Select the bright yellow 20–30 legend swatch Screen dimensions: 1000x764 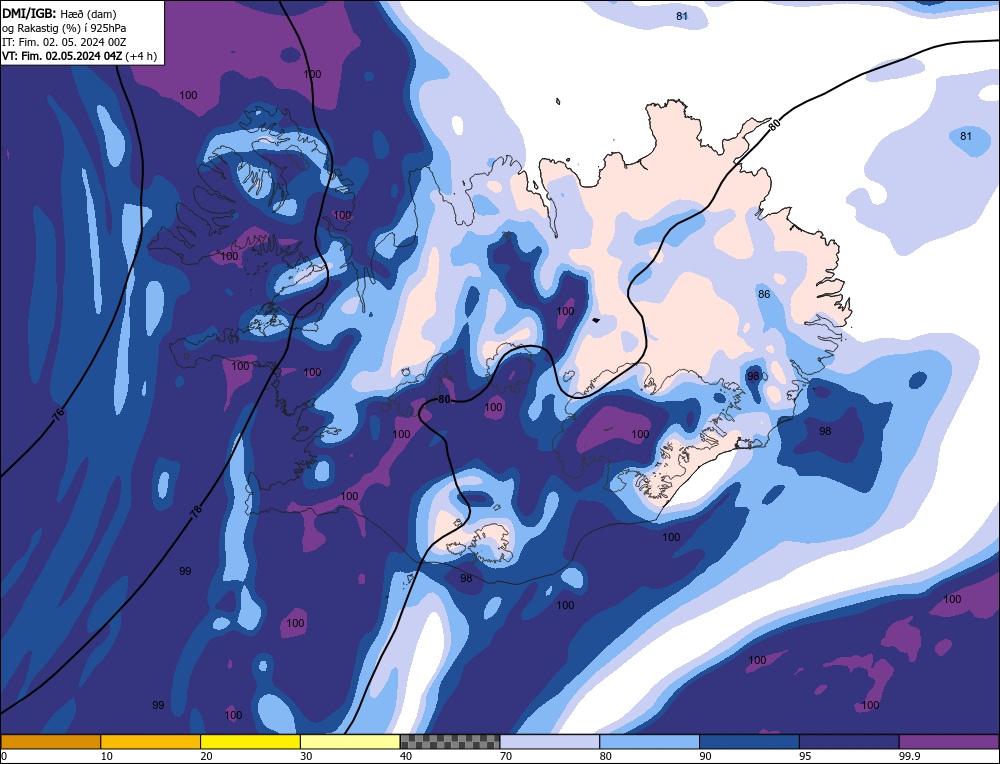point(250,742)
